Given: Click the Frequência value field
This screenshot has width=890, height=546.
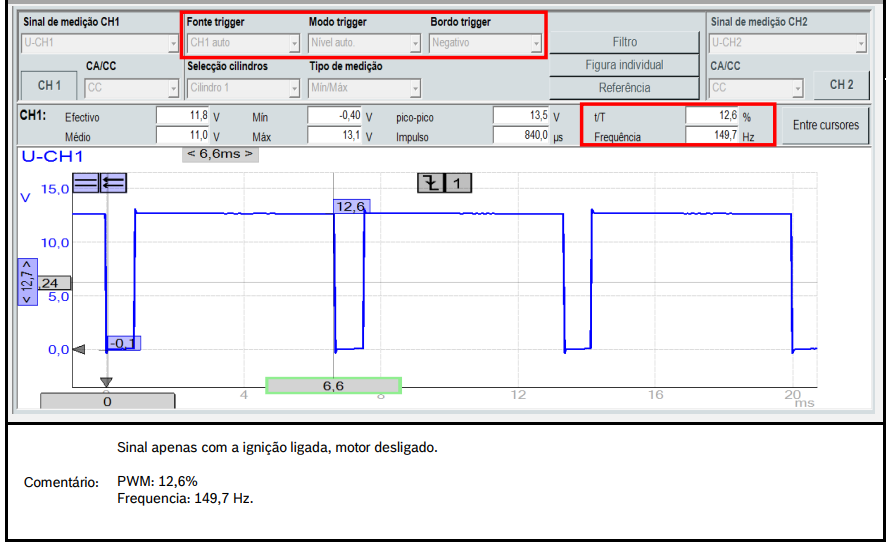Looking at the screenshot, I should point(711,134).
